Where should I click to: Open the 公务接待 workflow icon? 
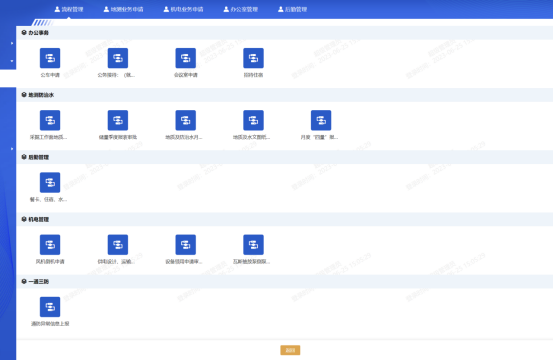click(x=117, y=58)
